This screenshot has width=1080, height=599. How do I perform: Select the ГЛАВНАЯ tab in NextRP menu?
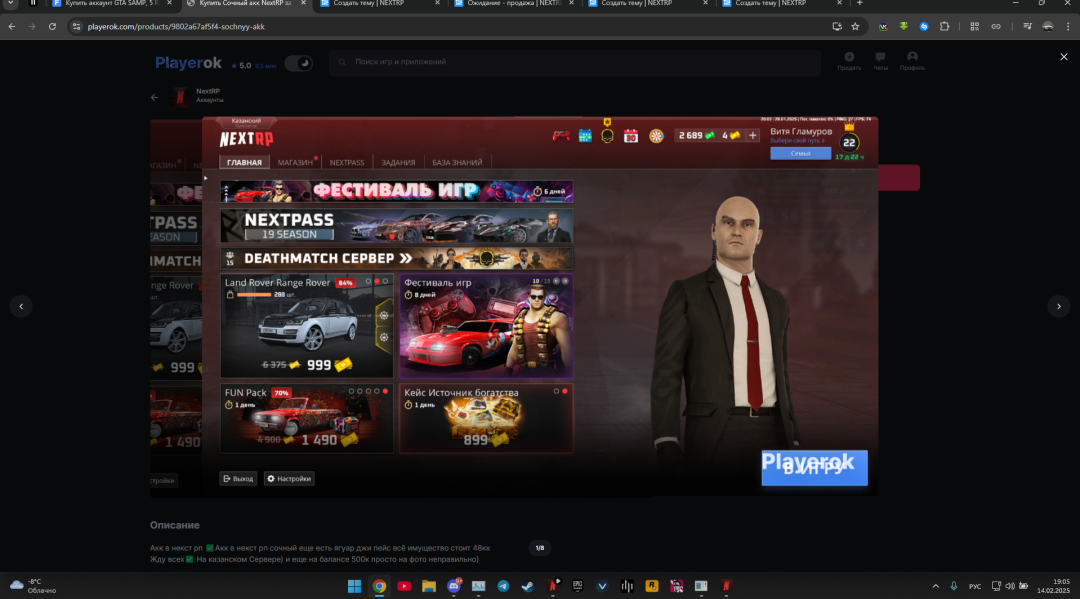tap(245, 162)
